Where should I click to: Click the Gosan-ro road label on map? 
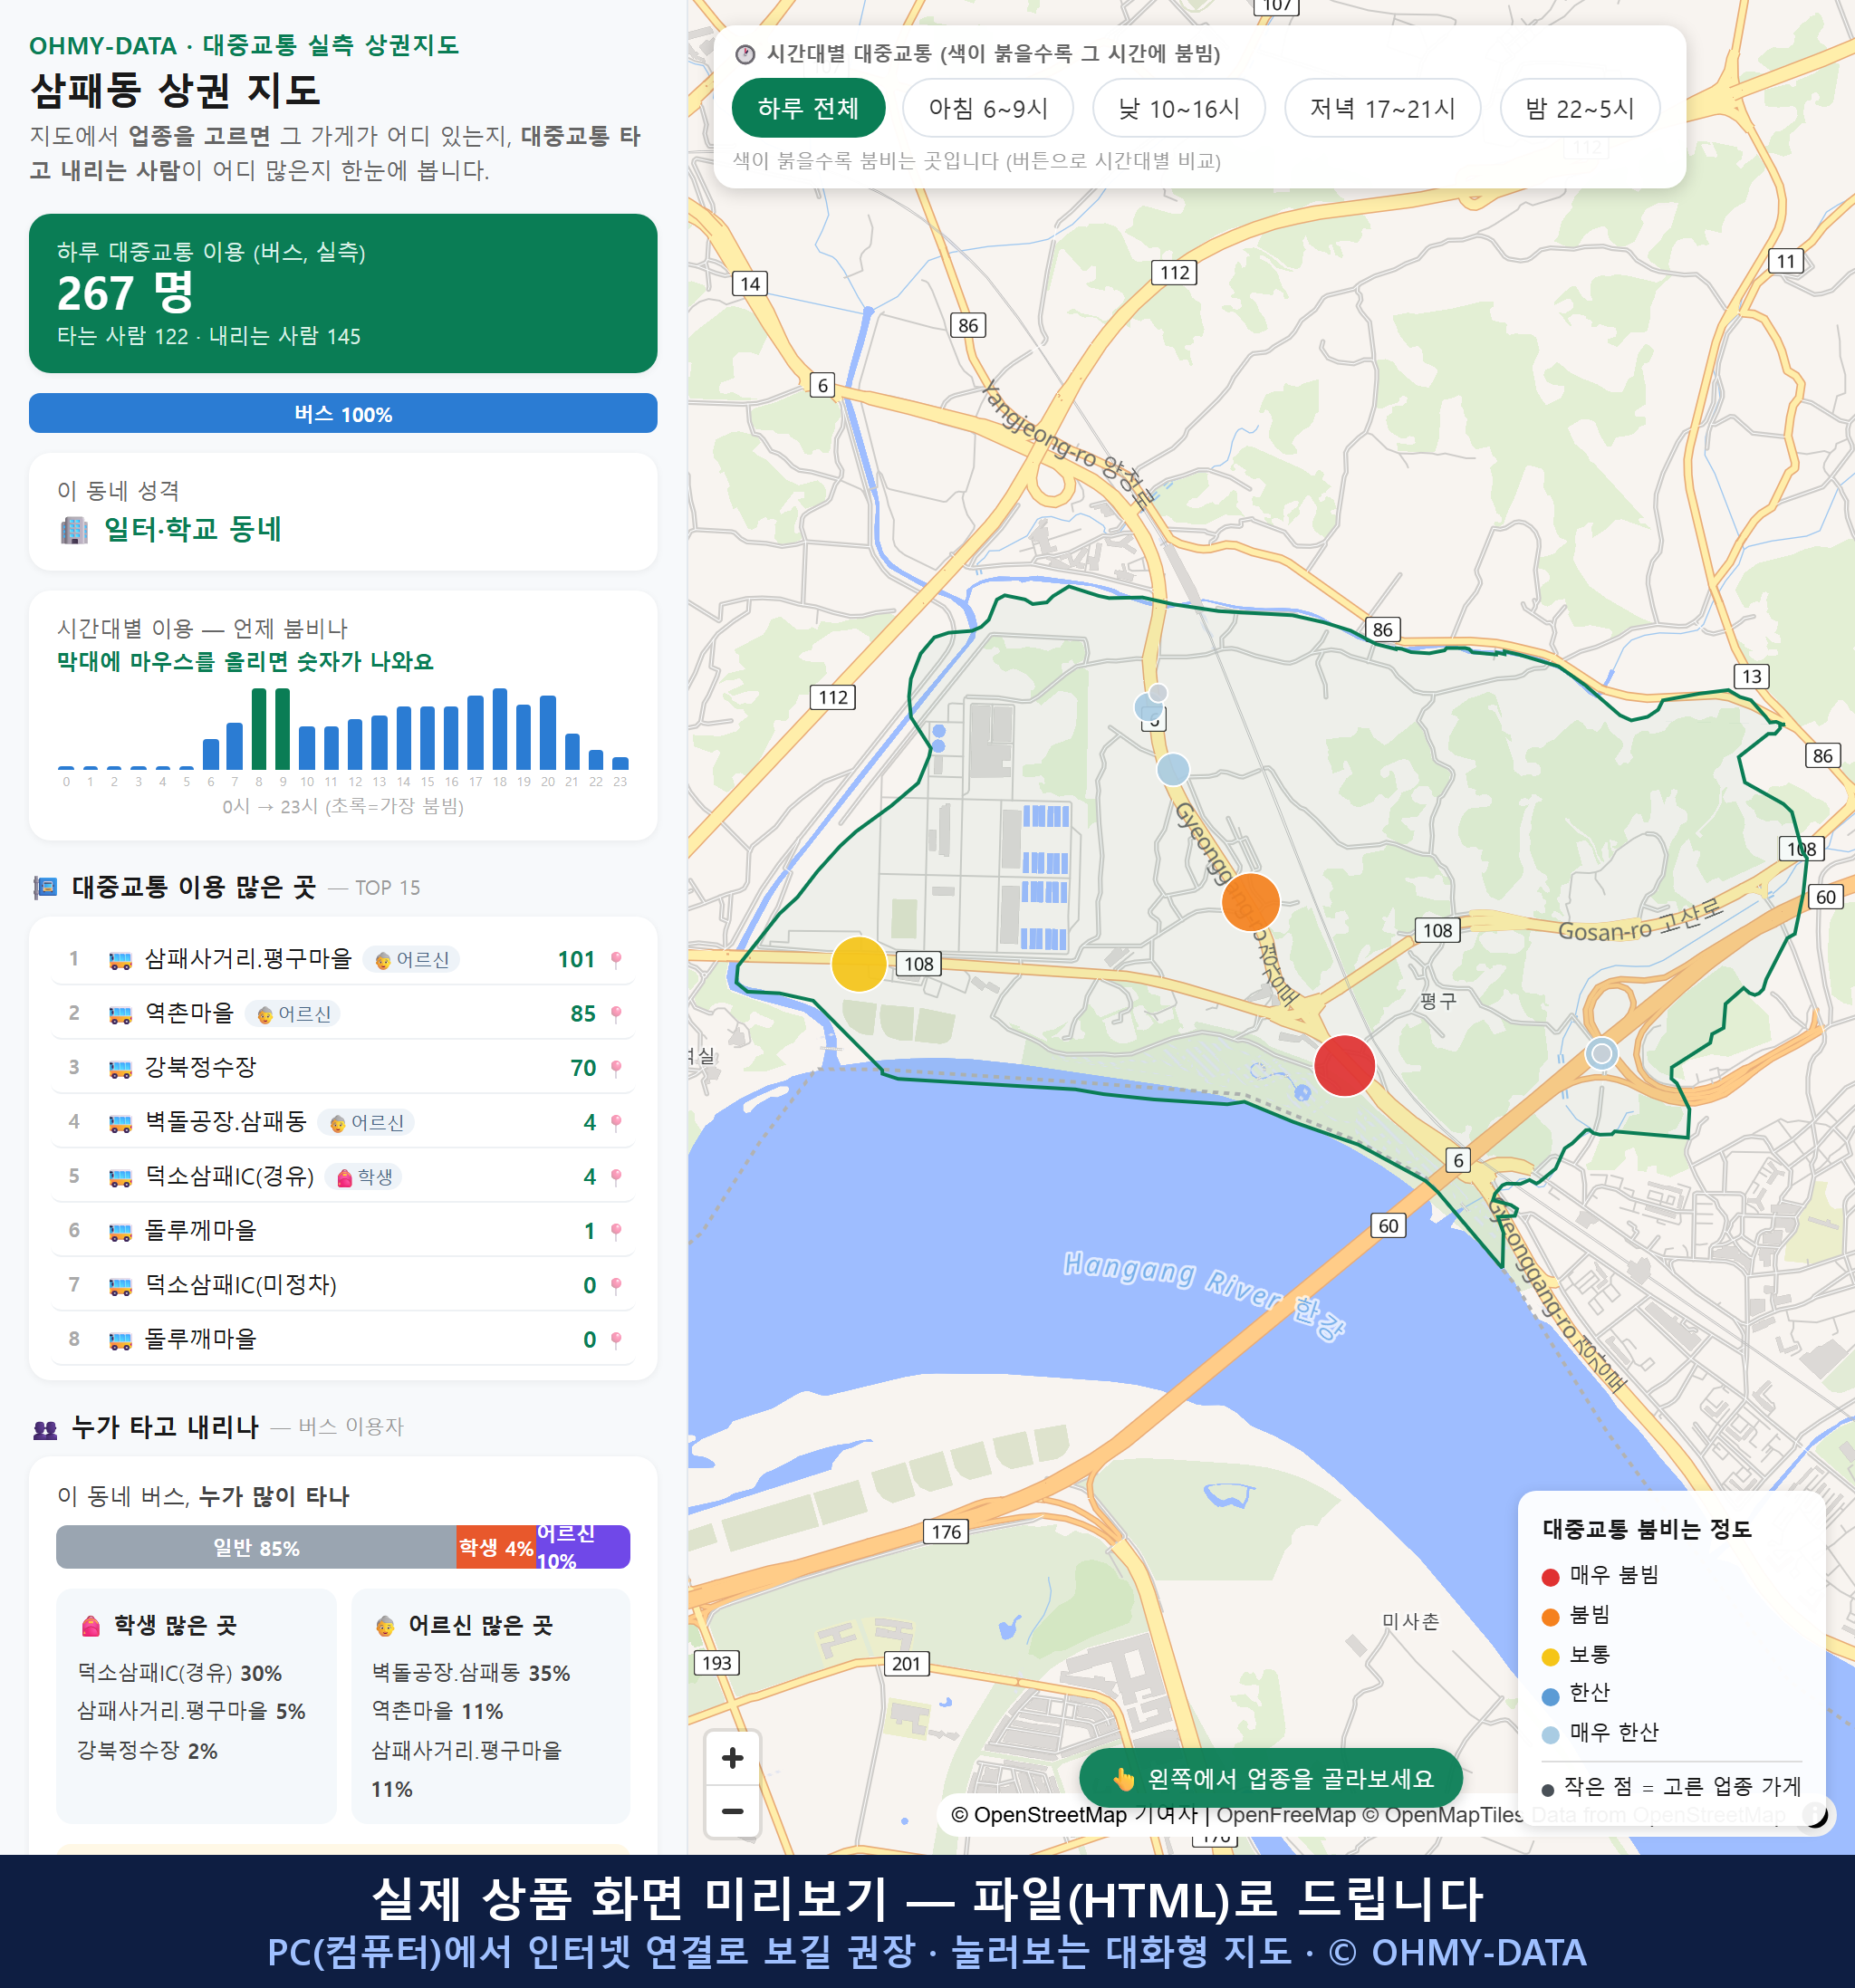[x=1641, y=921]
